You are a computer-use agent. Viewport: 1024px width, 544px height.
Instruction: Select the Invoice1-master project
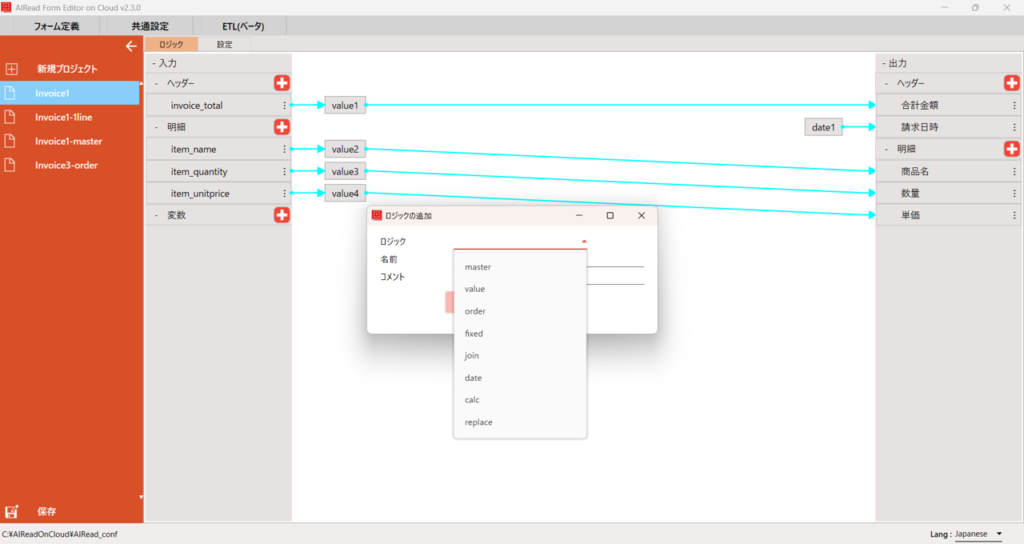68,141
